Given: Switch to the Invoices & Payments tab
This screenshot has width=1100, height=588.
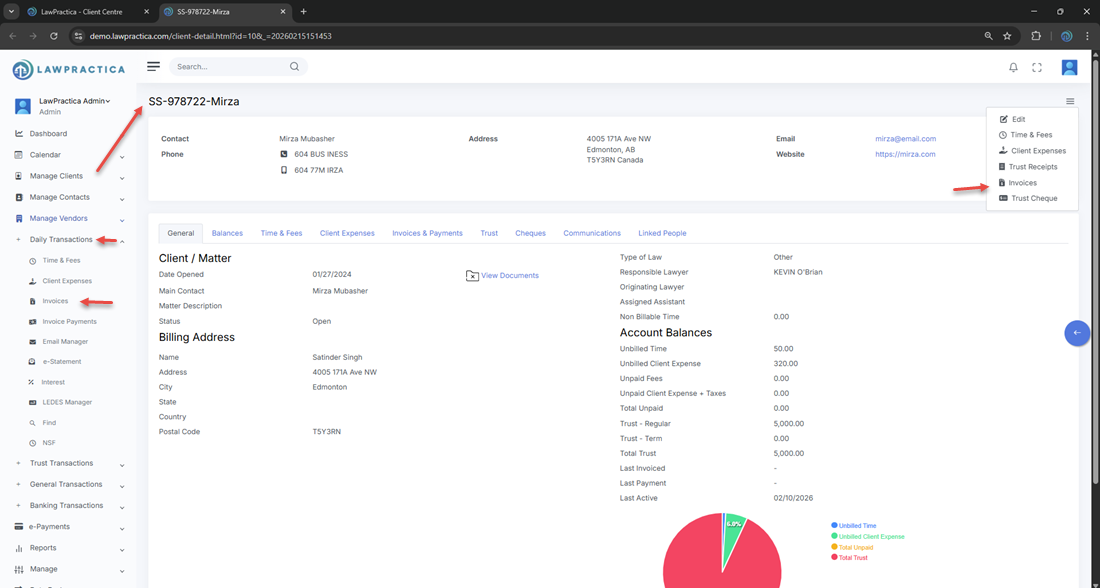Looking at the screenshot, I should [427, 233].
